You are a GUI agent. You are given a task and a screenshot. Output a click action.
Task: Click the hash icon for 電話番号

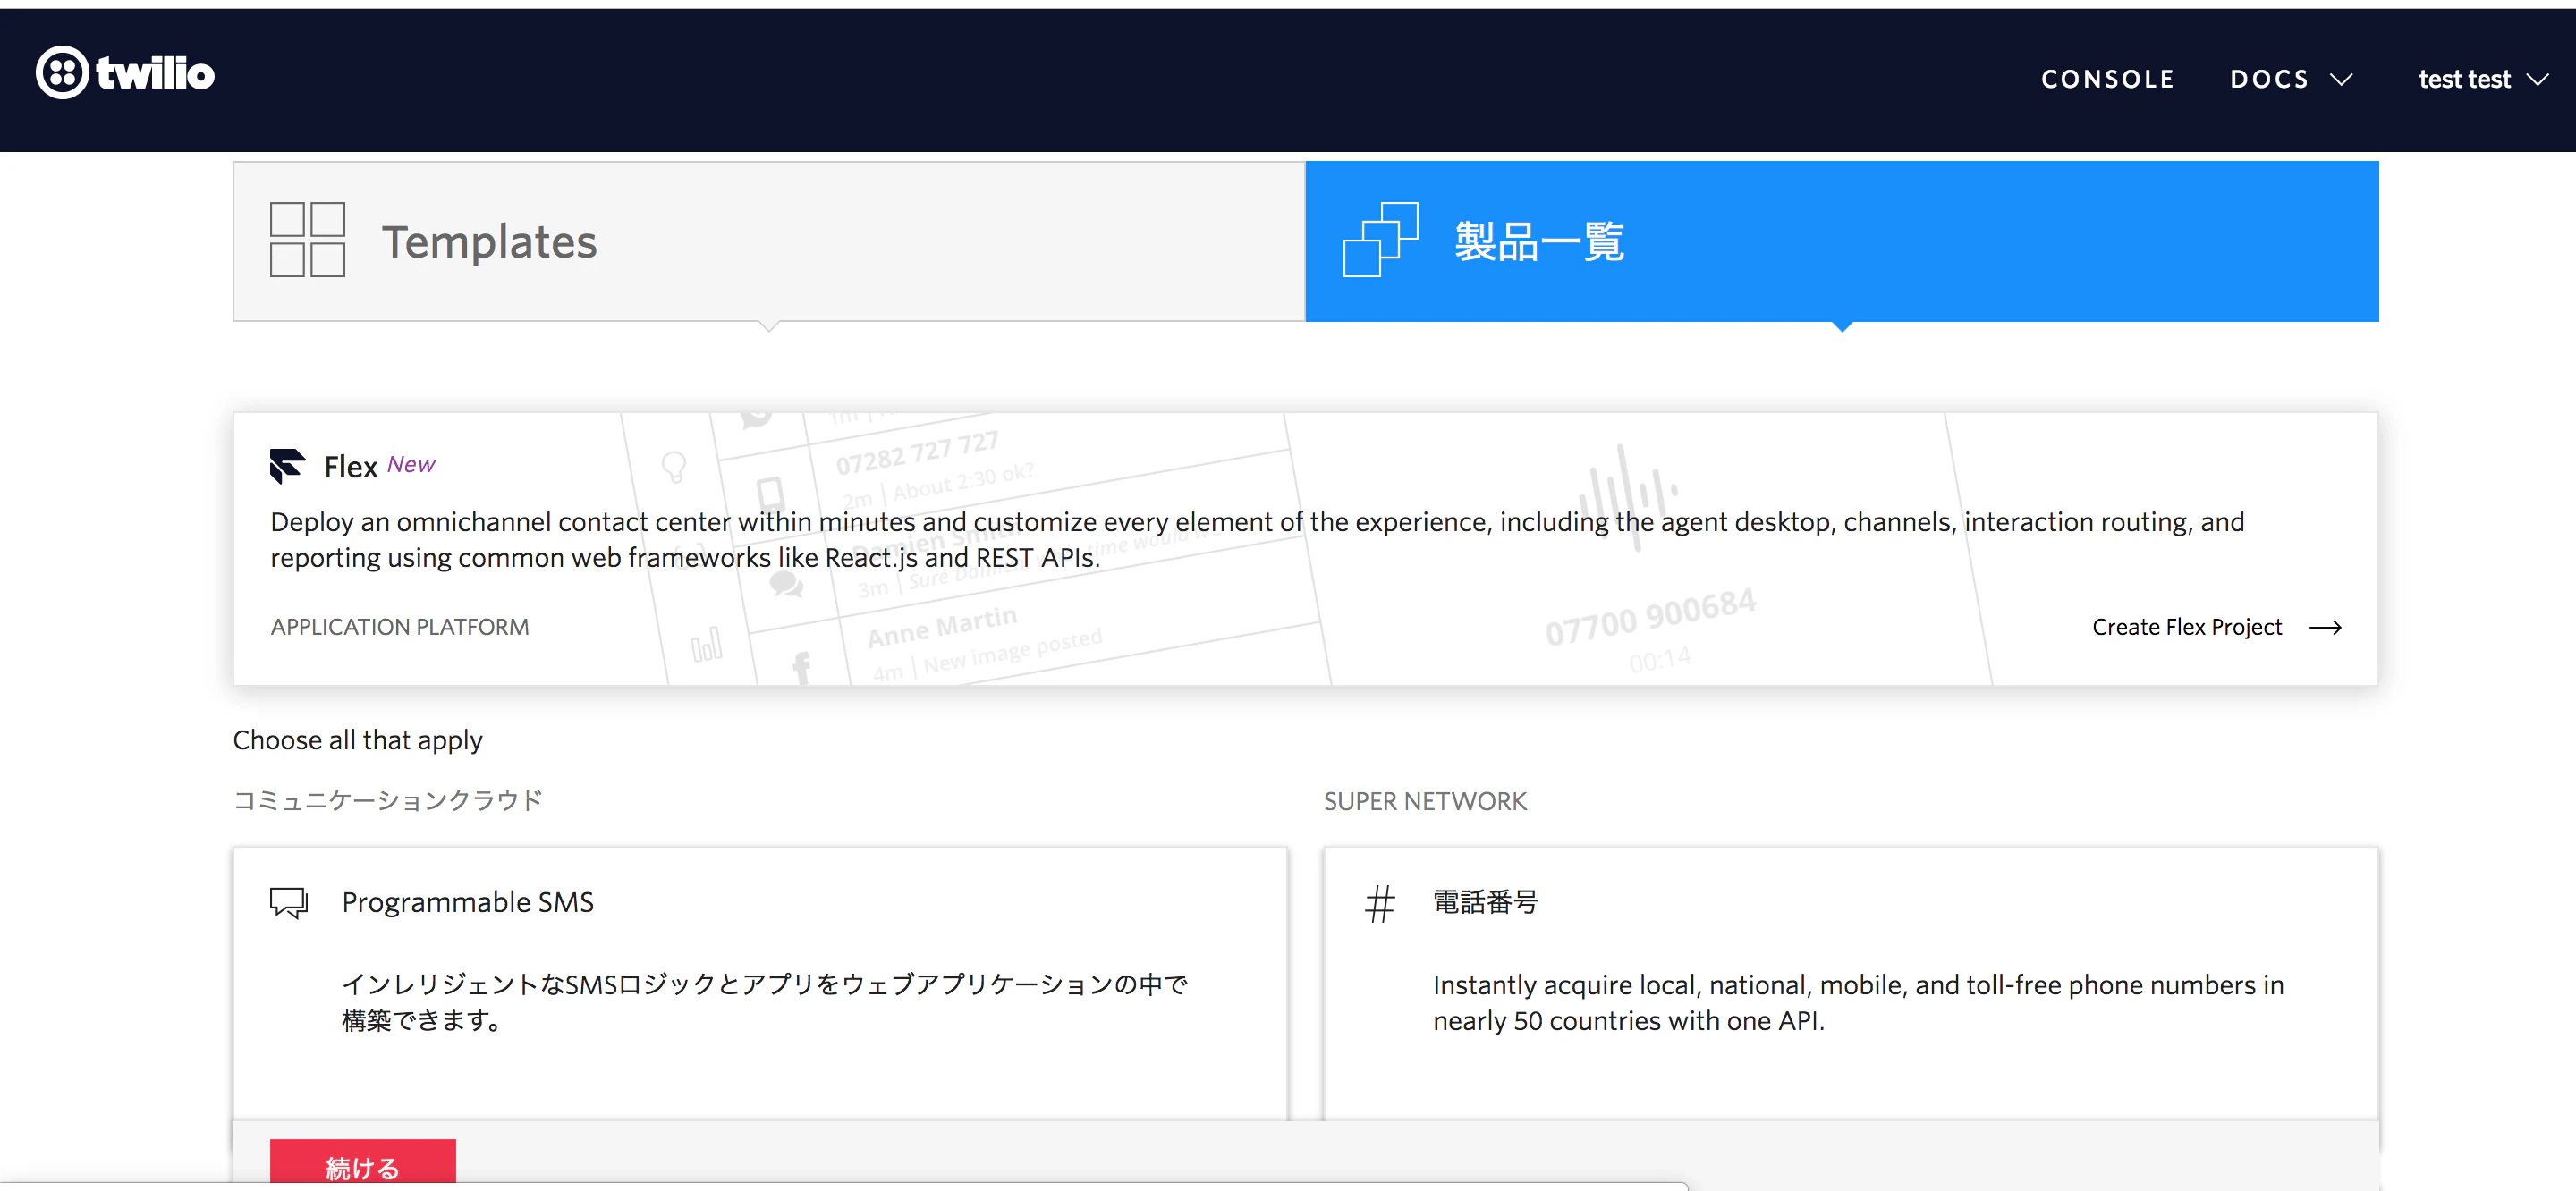point(1380,904)
